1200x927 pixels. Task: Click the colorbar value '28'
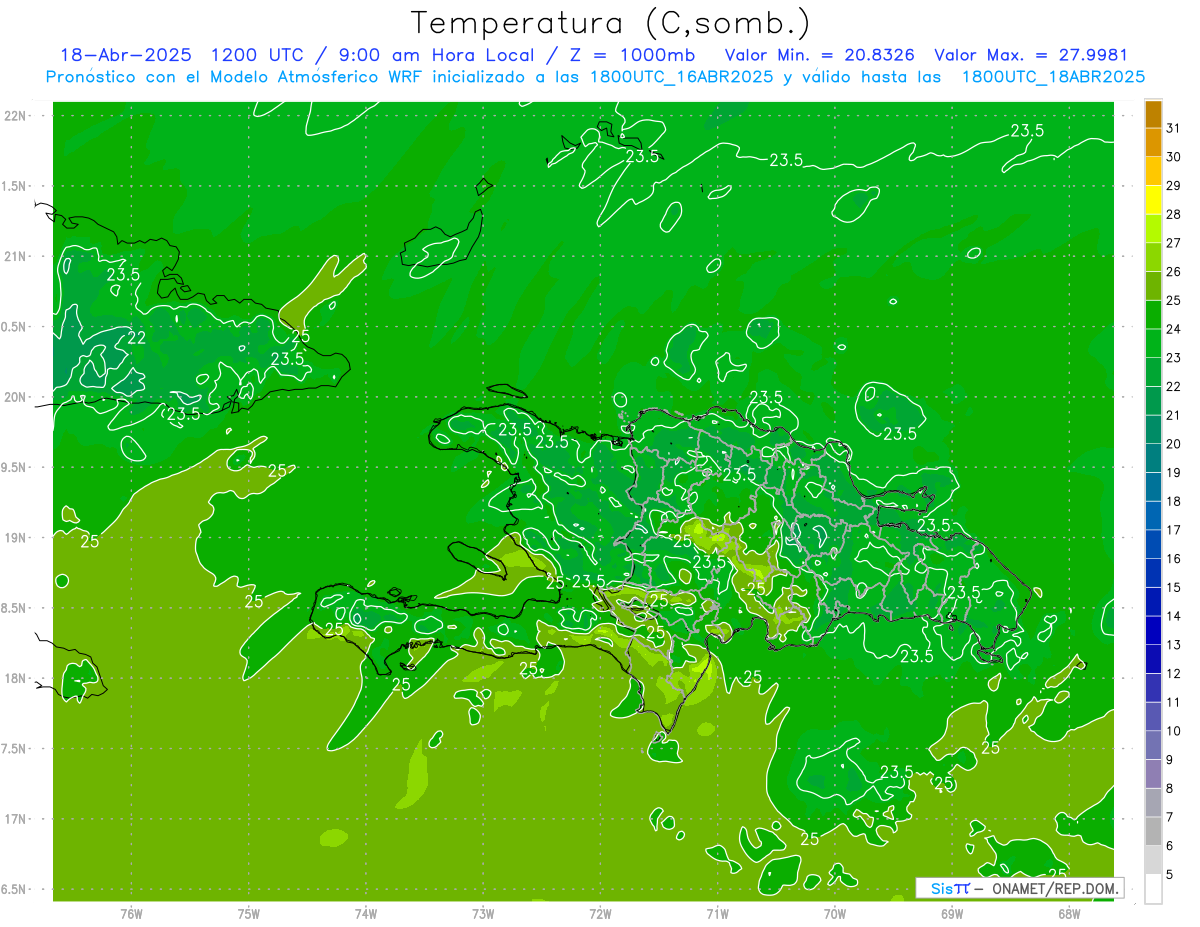[x=1173, y=214]
